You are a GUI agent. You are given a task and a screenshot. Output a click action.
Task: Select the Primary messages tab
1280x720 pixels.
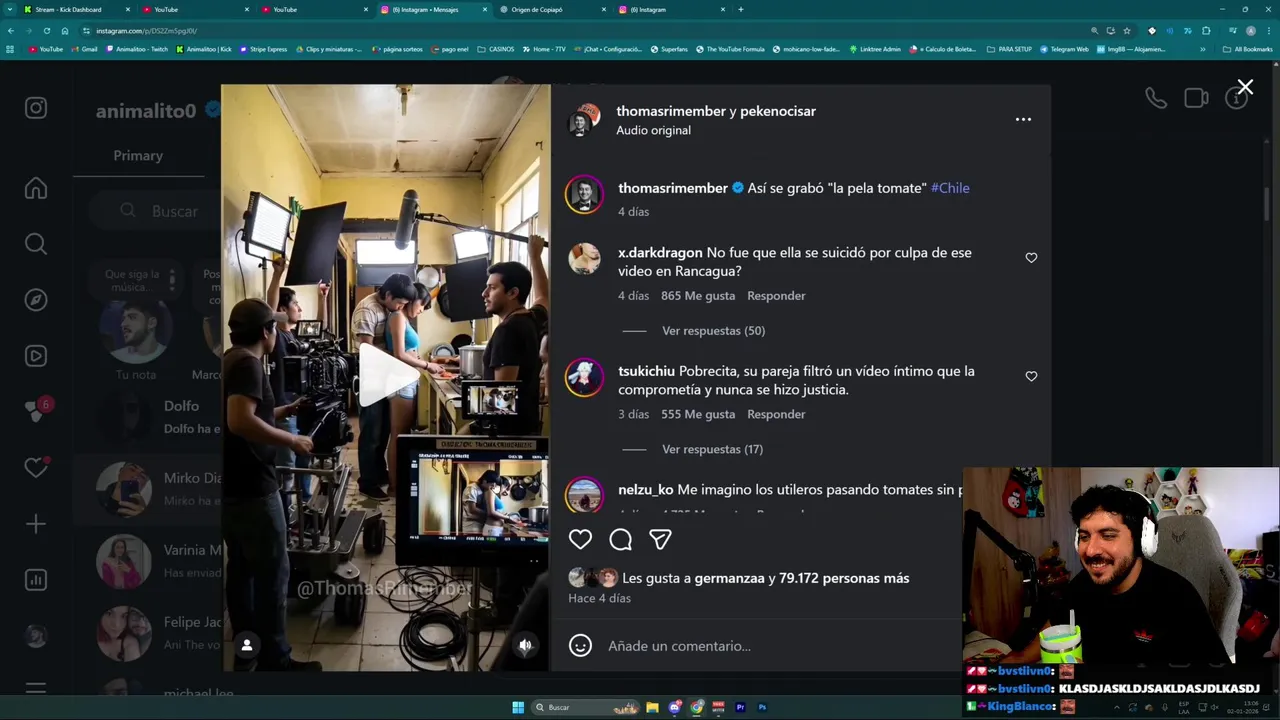tap(138, 156)
